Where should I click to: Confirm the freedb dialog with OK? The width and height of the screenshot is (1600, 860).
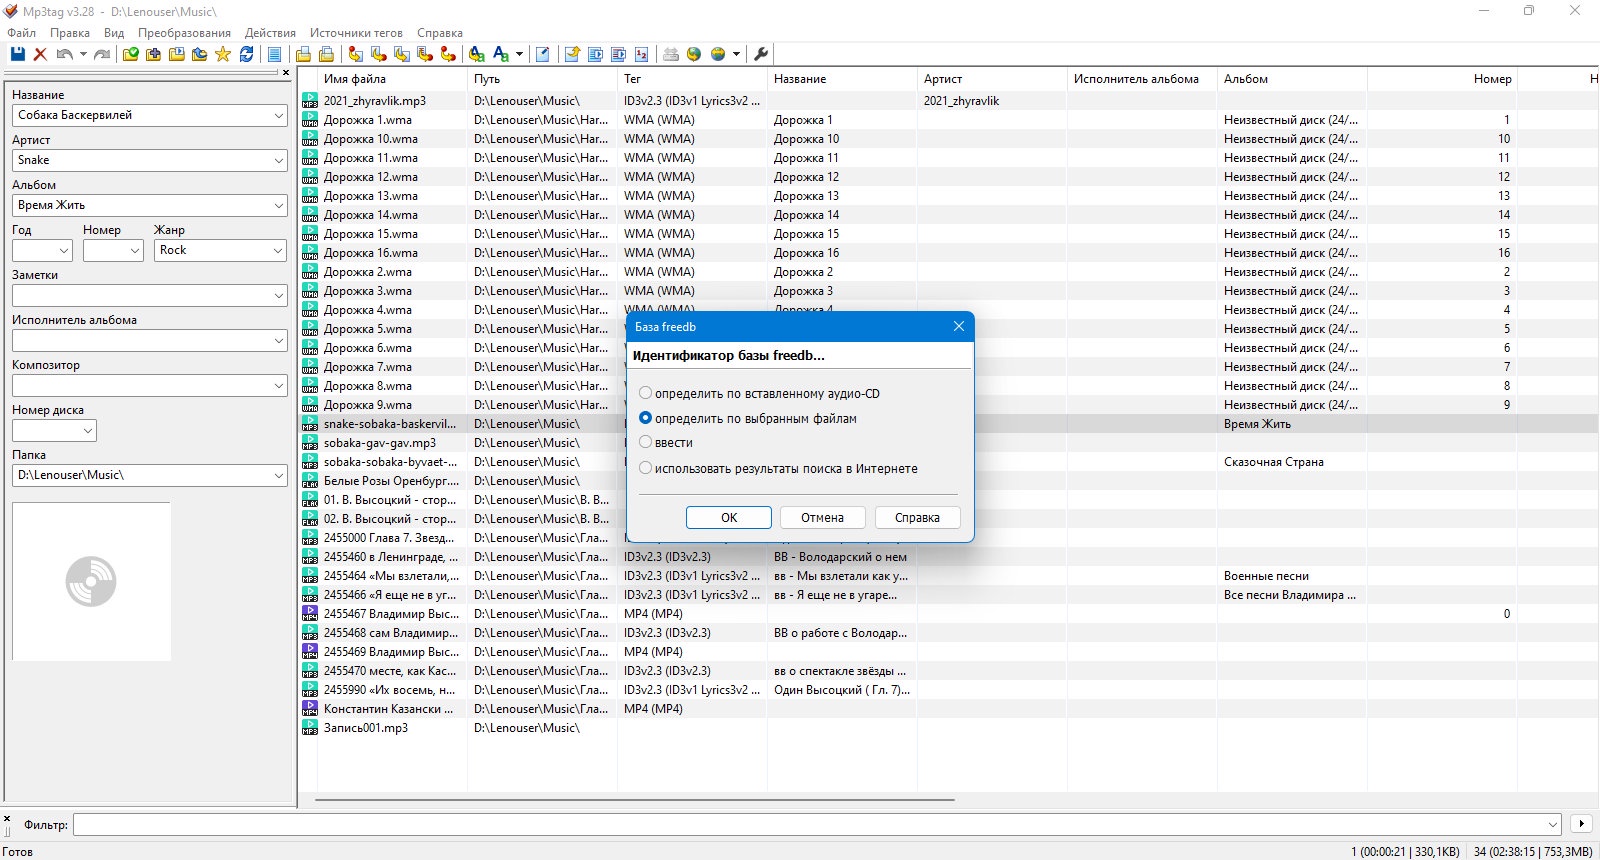[x=729, y=517]
